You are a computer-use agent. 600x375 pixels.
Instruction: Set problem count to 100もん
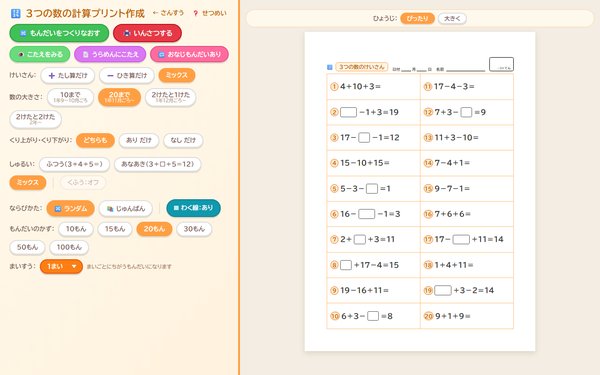coord(69,247)
